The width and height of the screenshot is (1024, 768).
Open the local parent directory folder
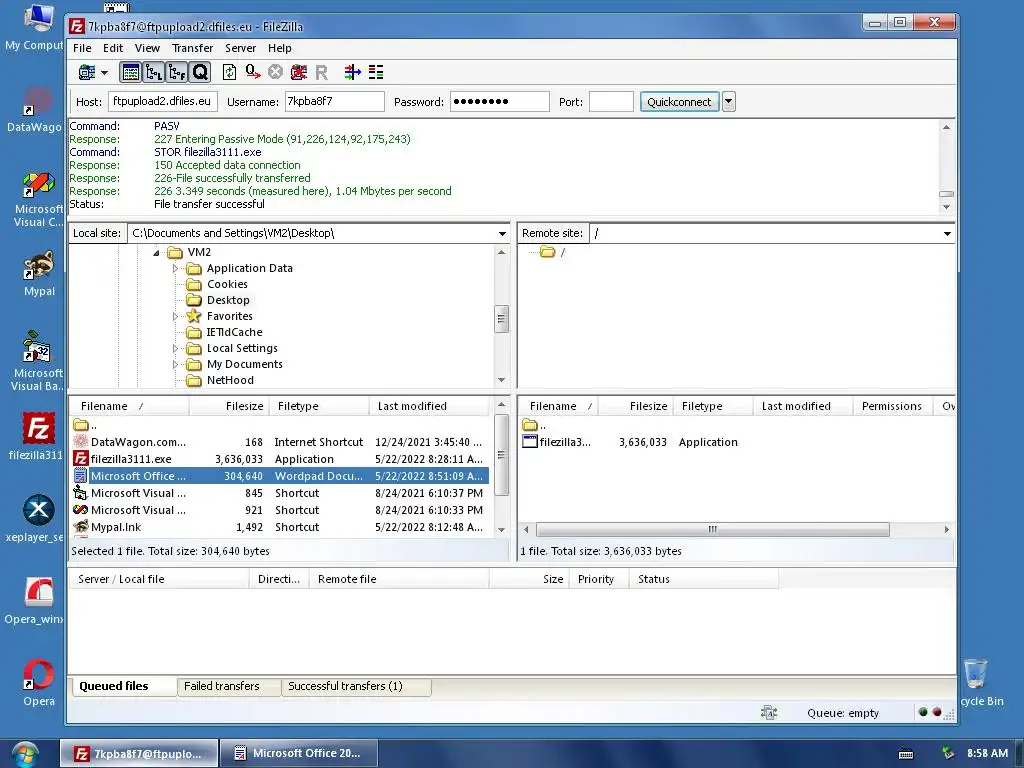(x=80, y=425)
